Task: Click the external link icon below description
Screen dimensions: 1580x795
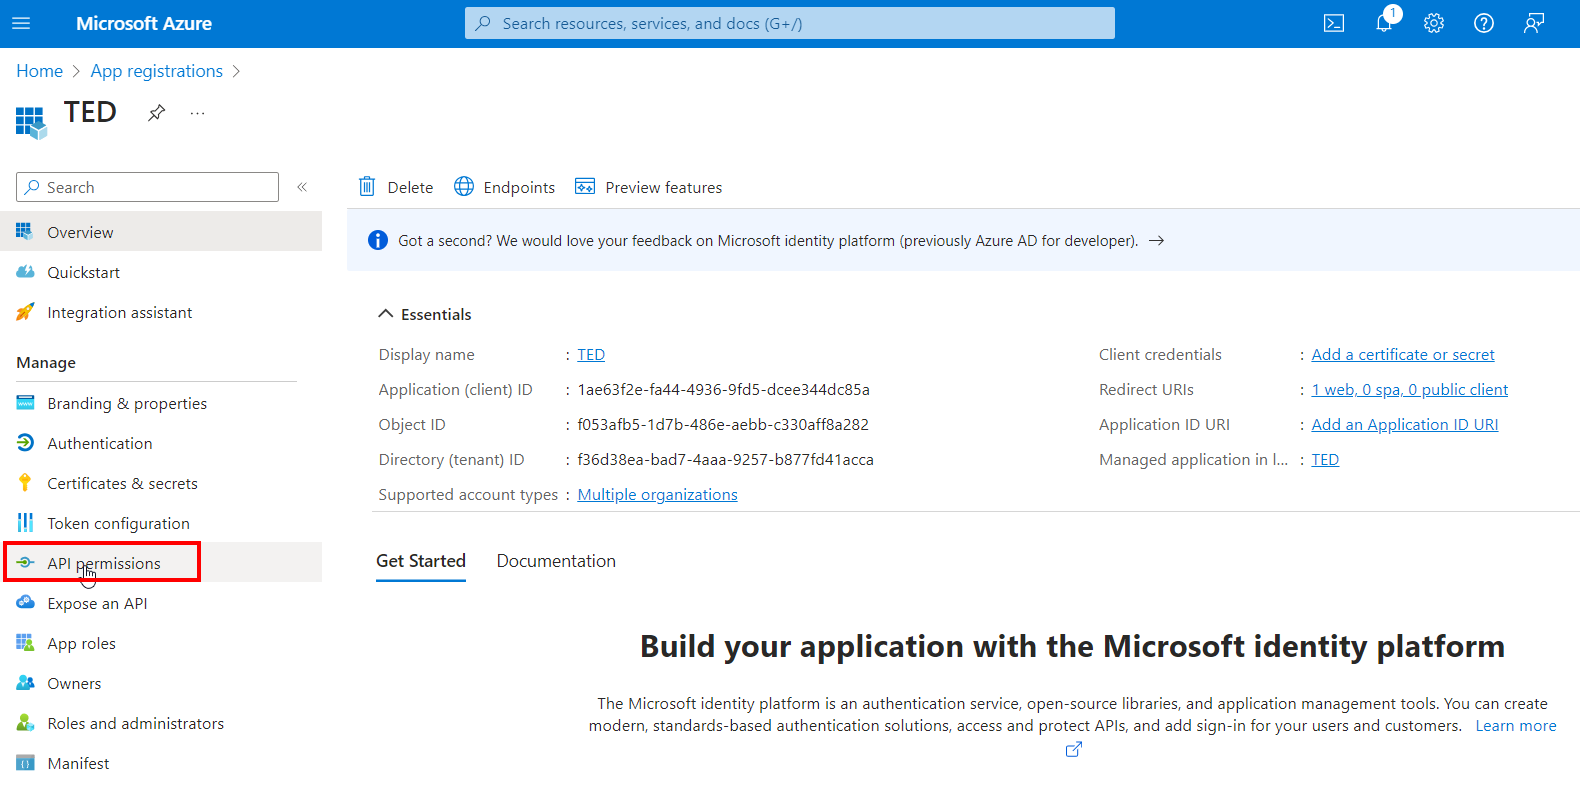Action: click(x=1073, y=749)
